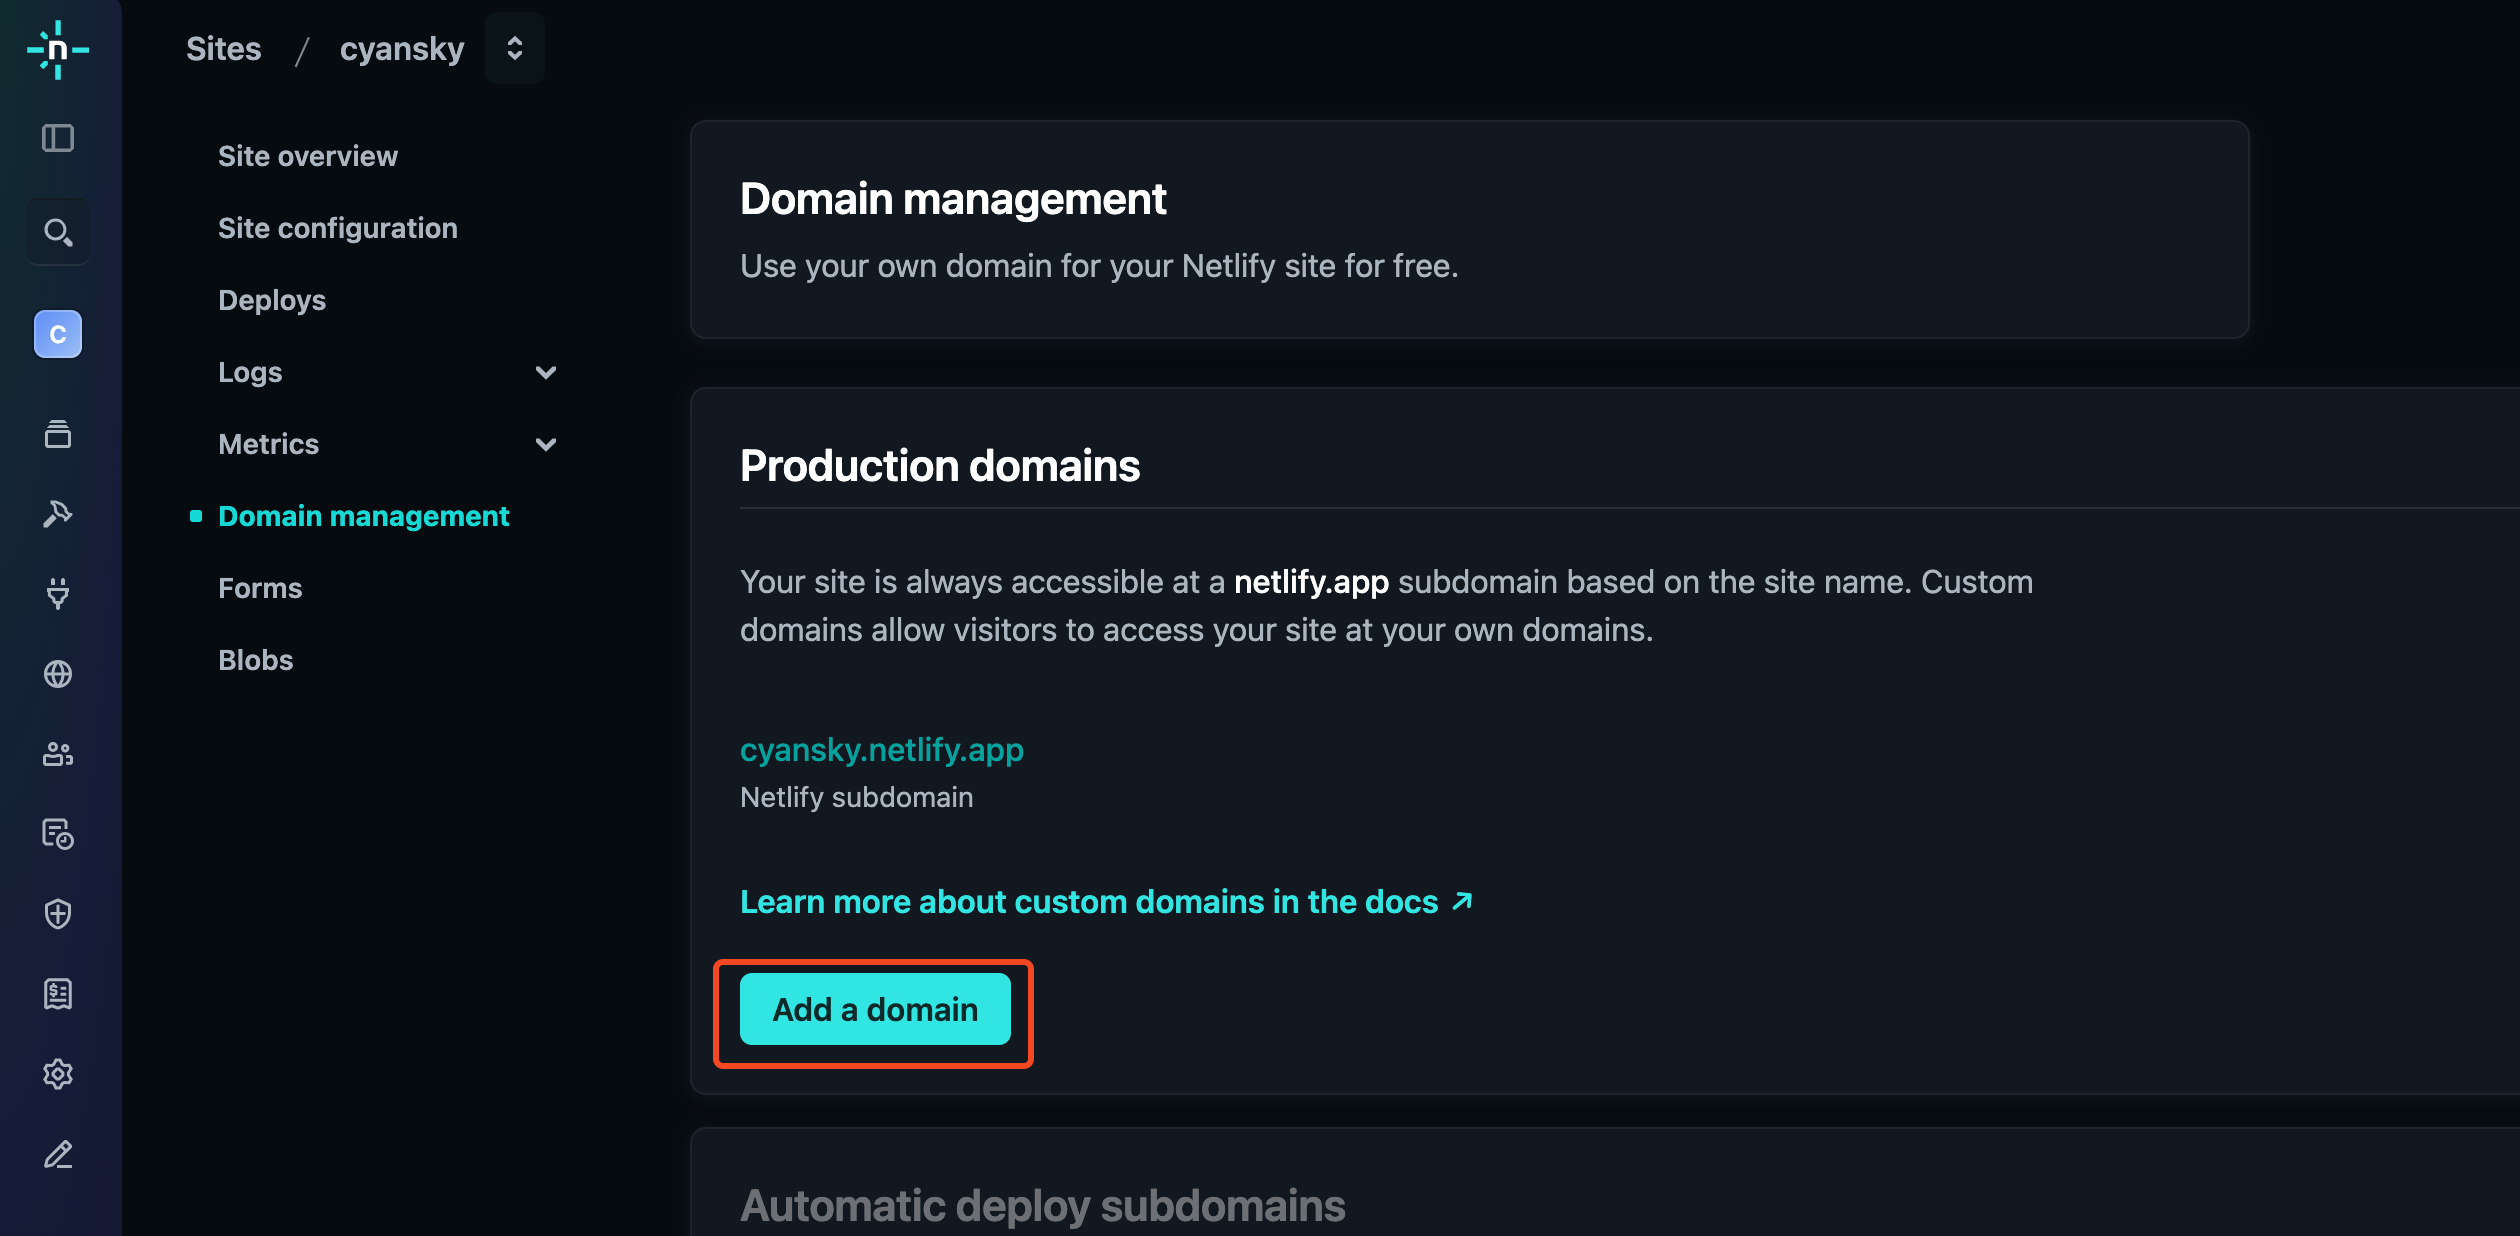Open the Logs menu item

(x=250, y=372)
